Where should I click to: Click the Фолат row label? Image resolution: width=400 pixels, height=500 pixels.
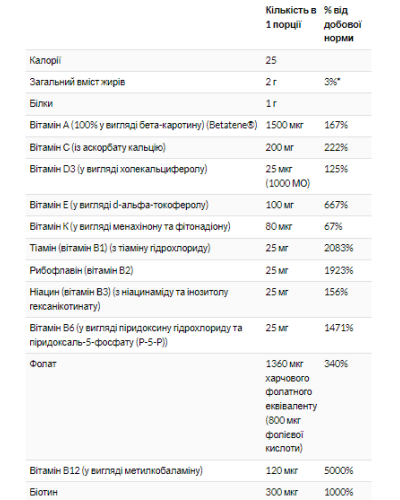[x=43, y=364]
